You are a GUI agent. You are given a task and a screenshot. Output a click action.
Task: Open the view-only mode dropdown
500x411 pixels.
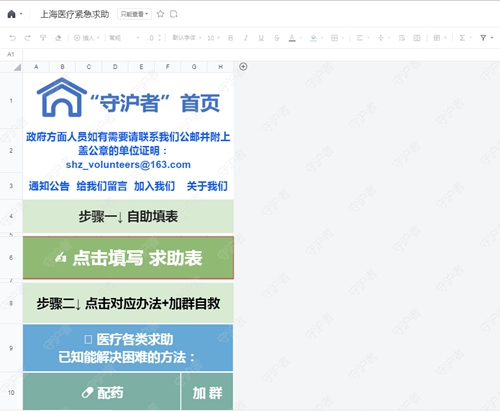click(x=134, y=14)
